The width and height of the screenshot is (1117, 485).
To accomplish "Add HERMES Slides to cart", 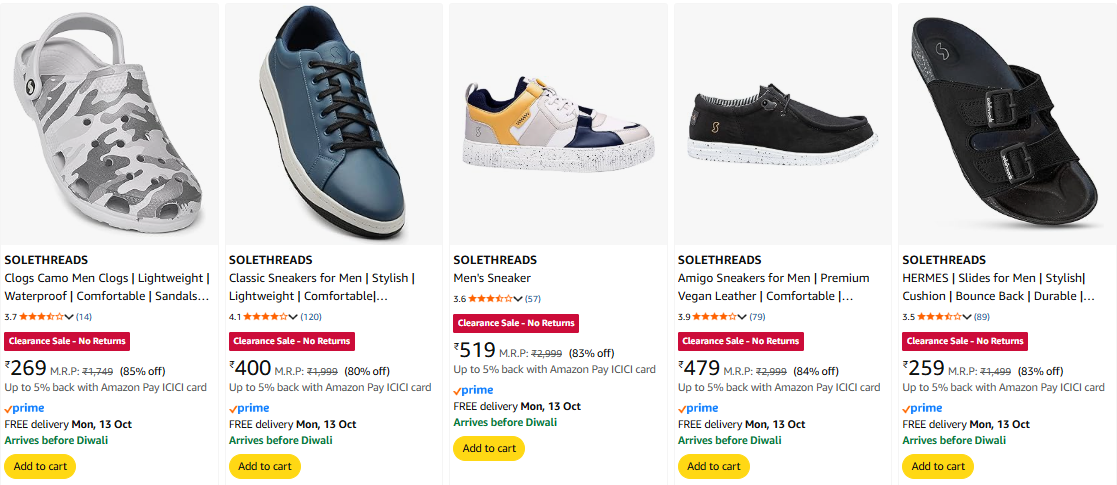I will (x=938, y=466).
